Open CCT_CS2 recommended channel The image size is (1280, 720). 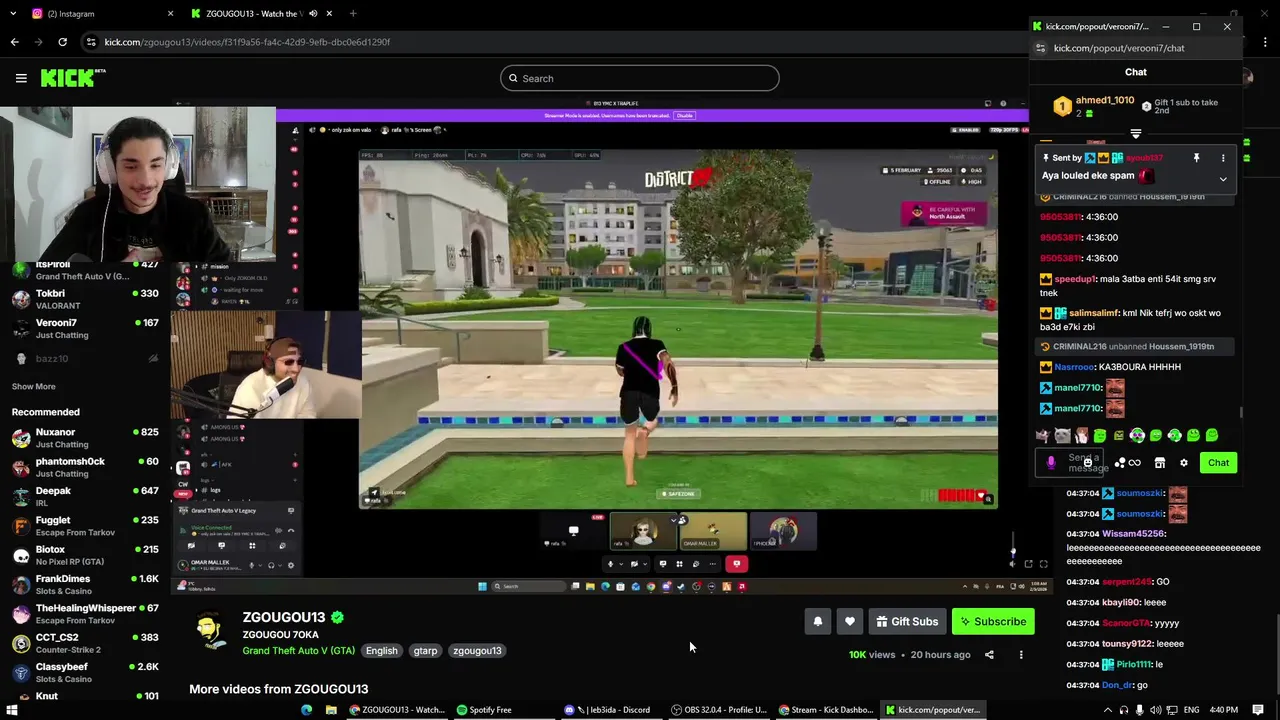pos(85,643)
